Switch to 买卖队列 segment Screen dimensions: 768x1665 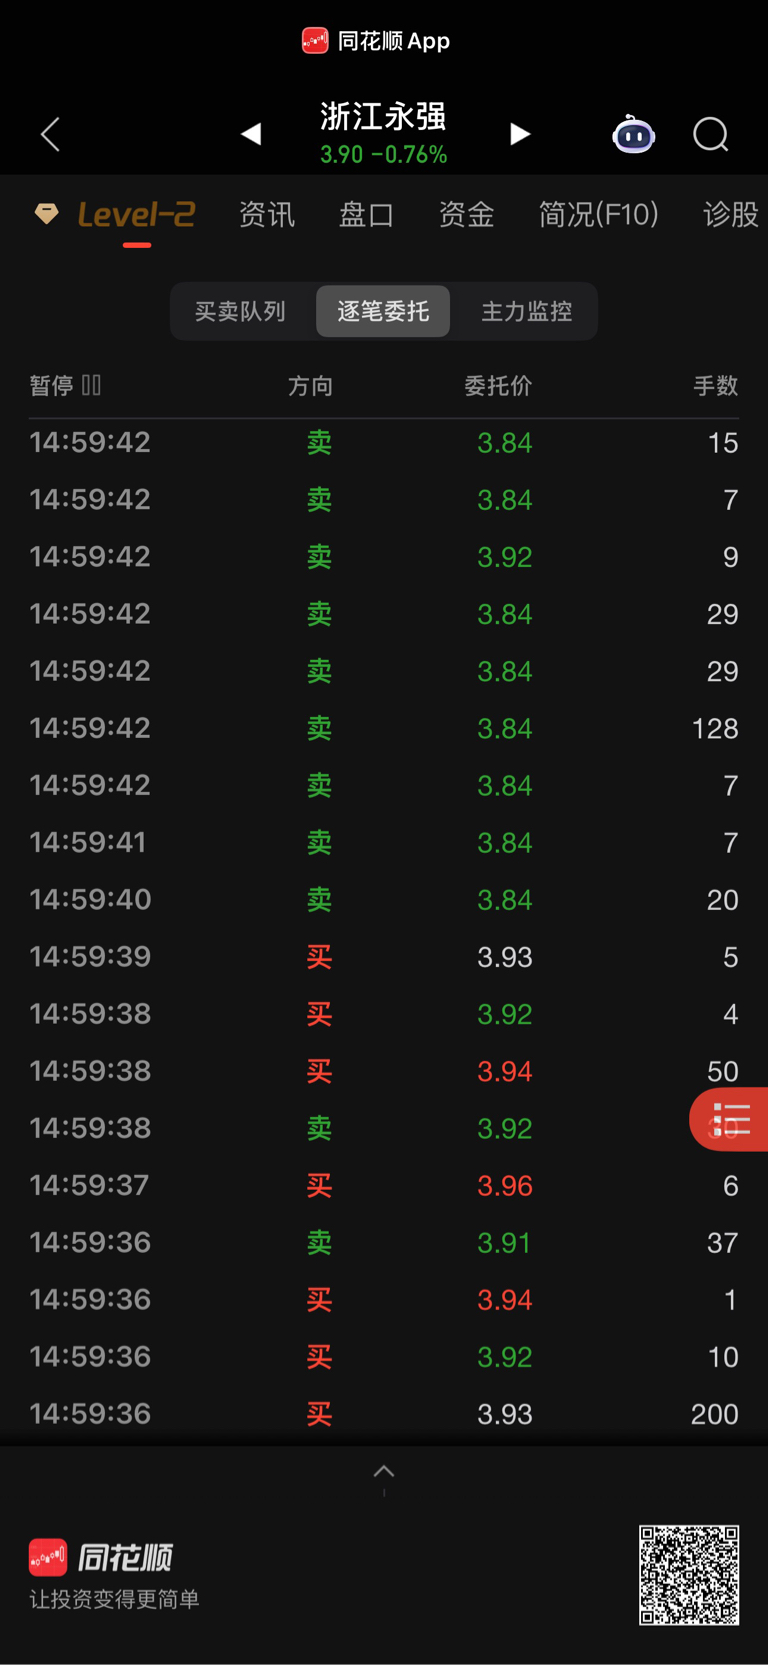(x=240, y=311)
